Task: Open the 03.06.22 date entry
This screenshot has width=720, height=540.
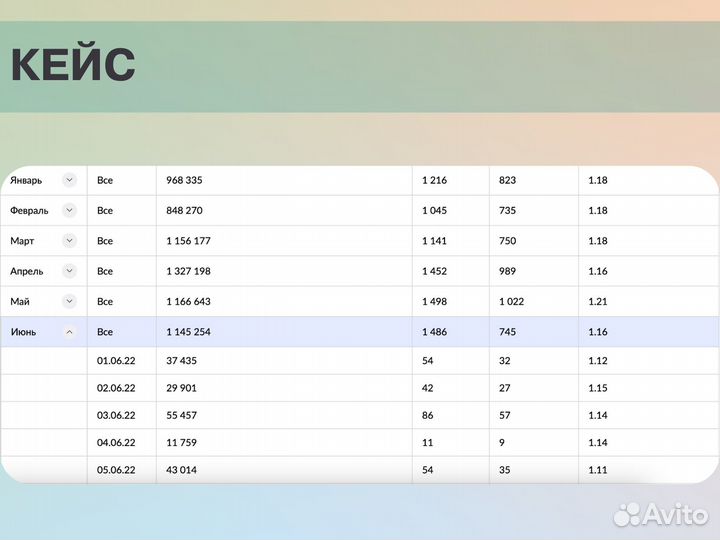Action: (x=116, y=415)
